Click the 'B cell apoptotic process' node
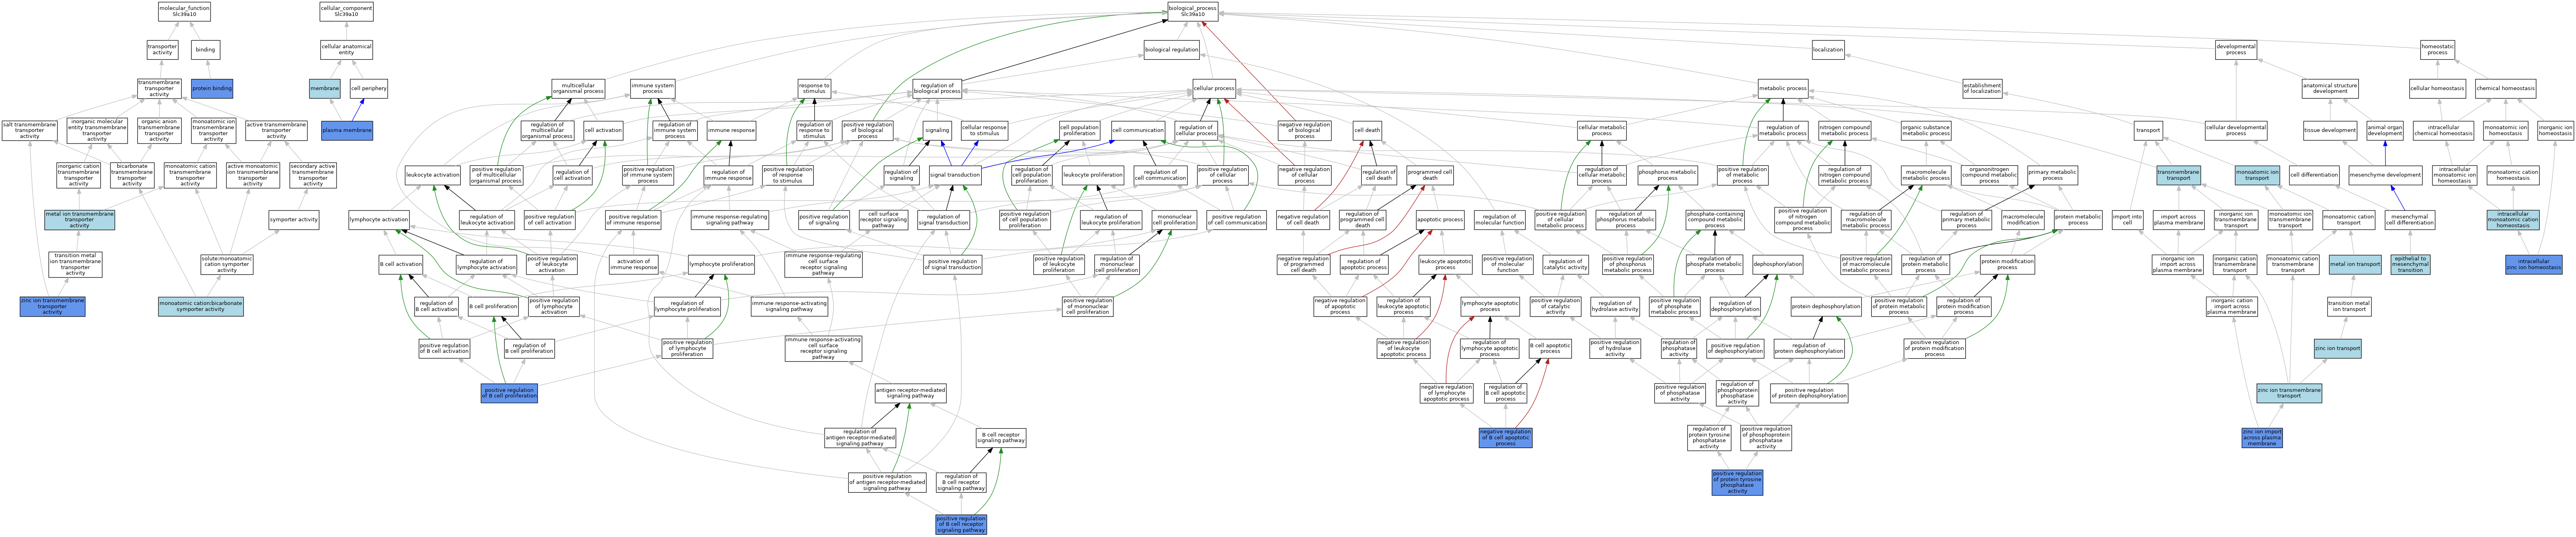Viewport: 2576px width, 537px height. click(1550, 349)
